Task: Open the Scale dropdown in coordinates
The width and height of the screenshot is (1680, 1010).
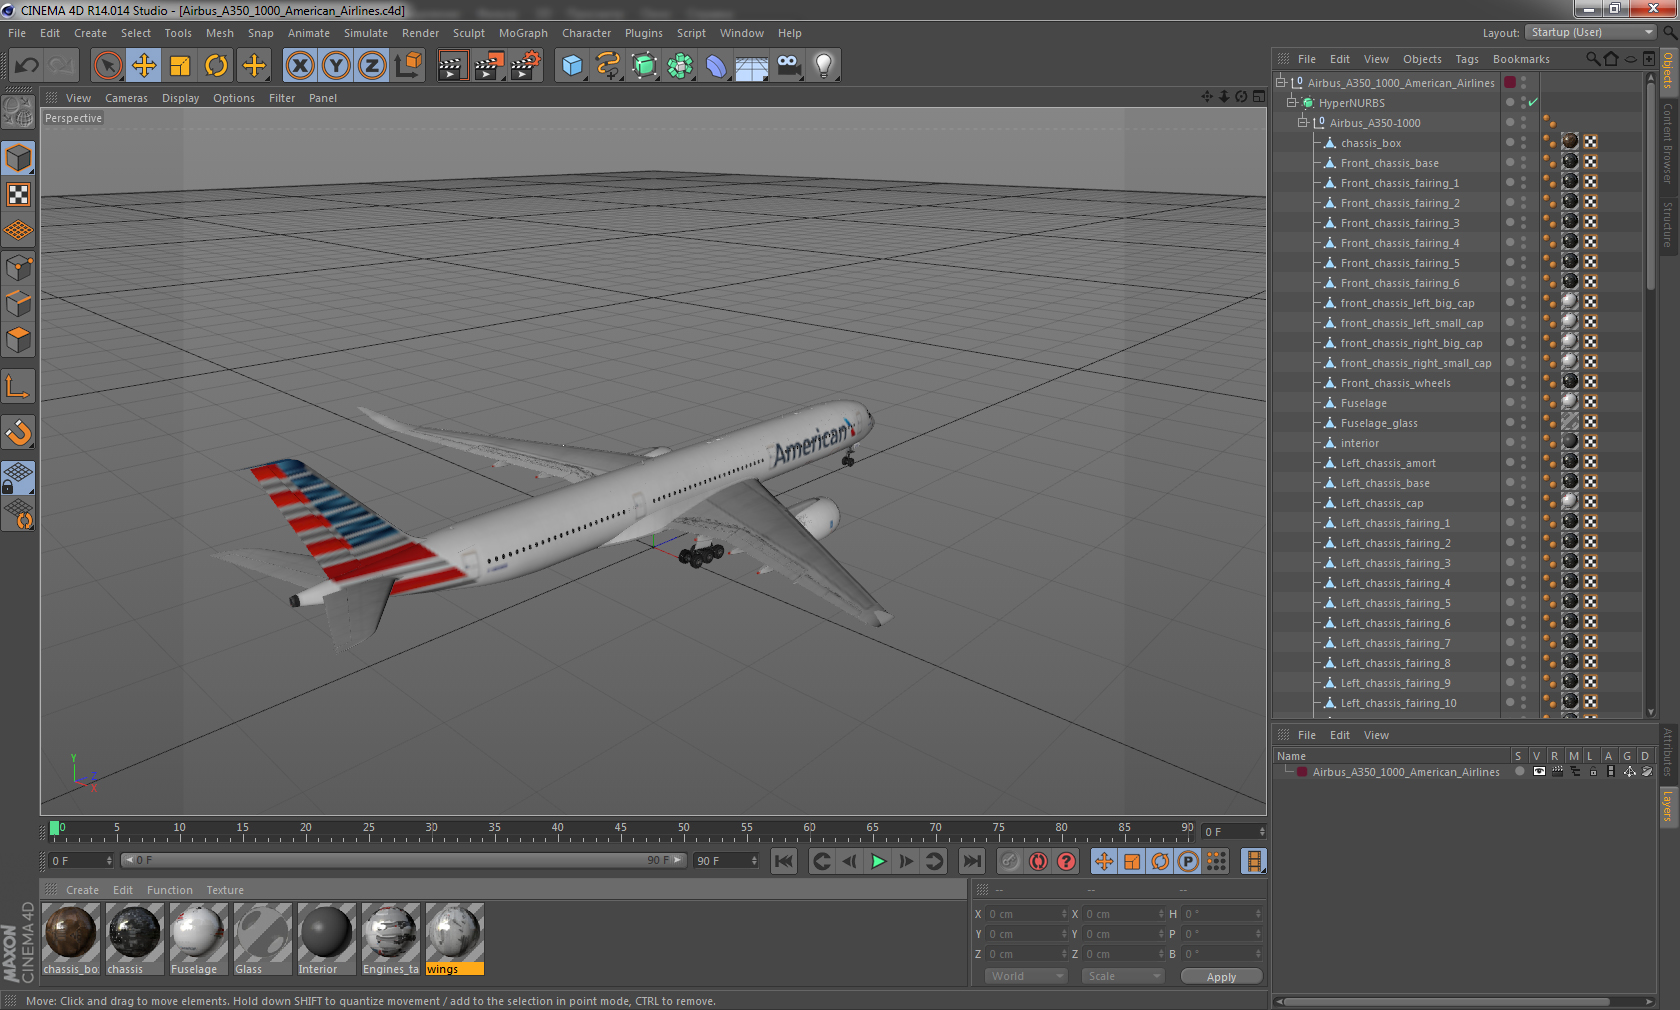Action: click(1123, 976)
